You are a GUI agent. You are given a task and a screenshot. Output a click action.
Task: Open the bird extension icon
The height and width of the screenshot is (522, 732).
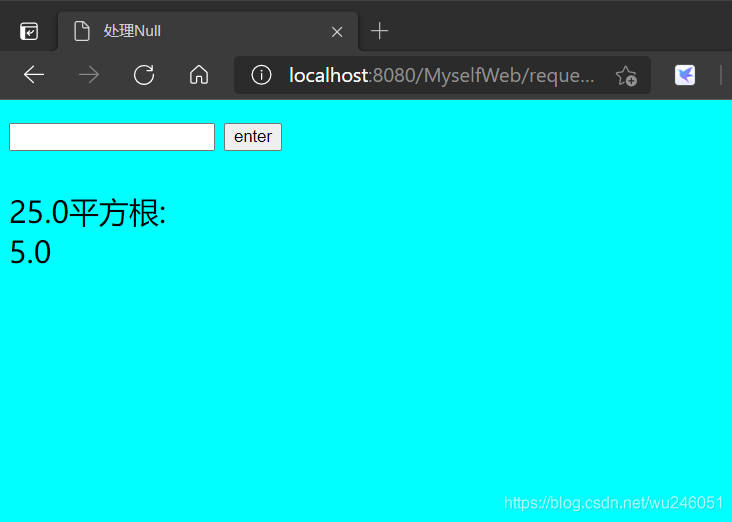[685, 75]
